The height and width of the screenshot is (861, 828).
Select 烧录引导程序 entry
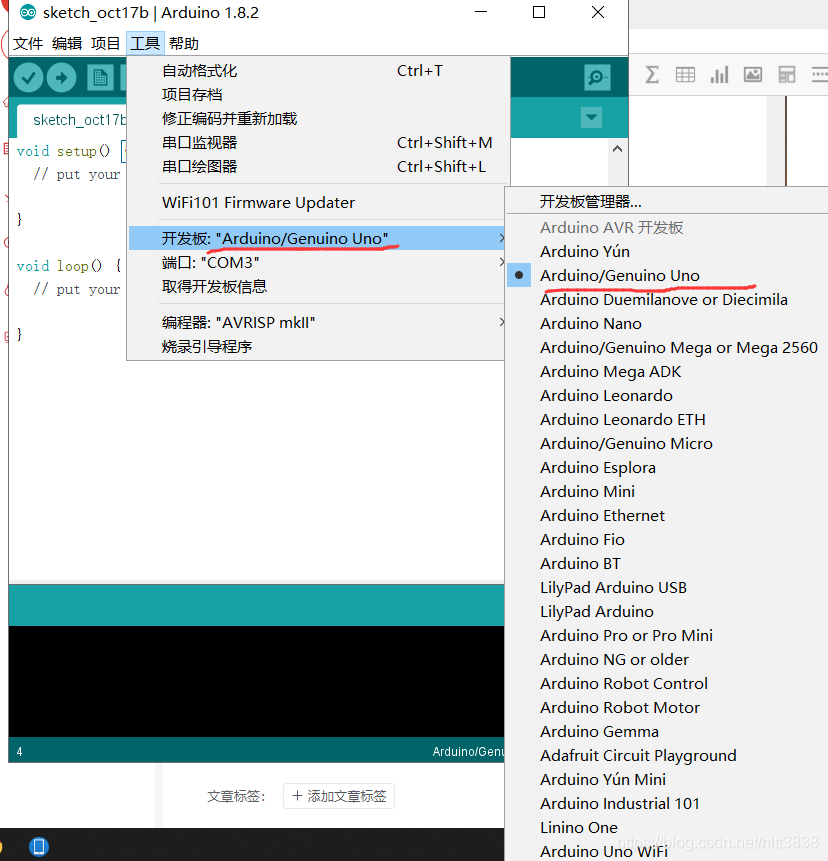coord(316,346)
